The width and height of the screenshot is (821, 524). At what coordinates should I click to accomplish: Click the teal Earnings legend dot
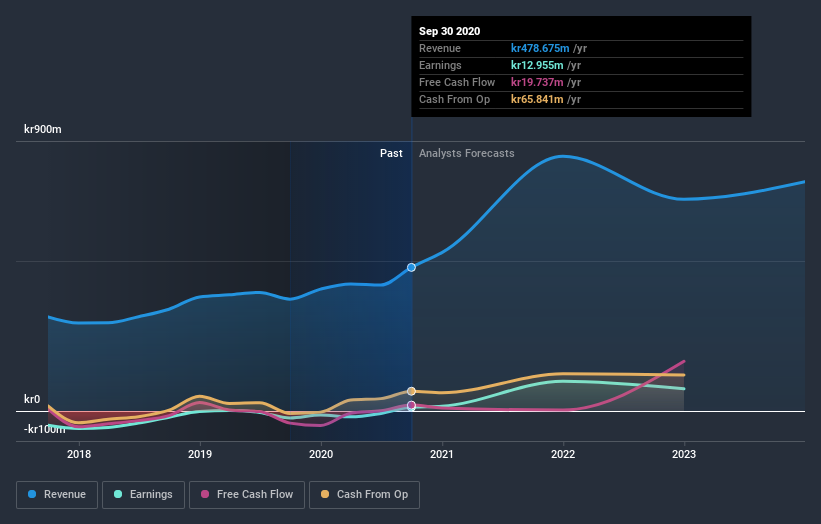coord(118,494)
